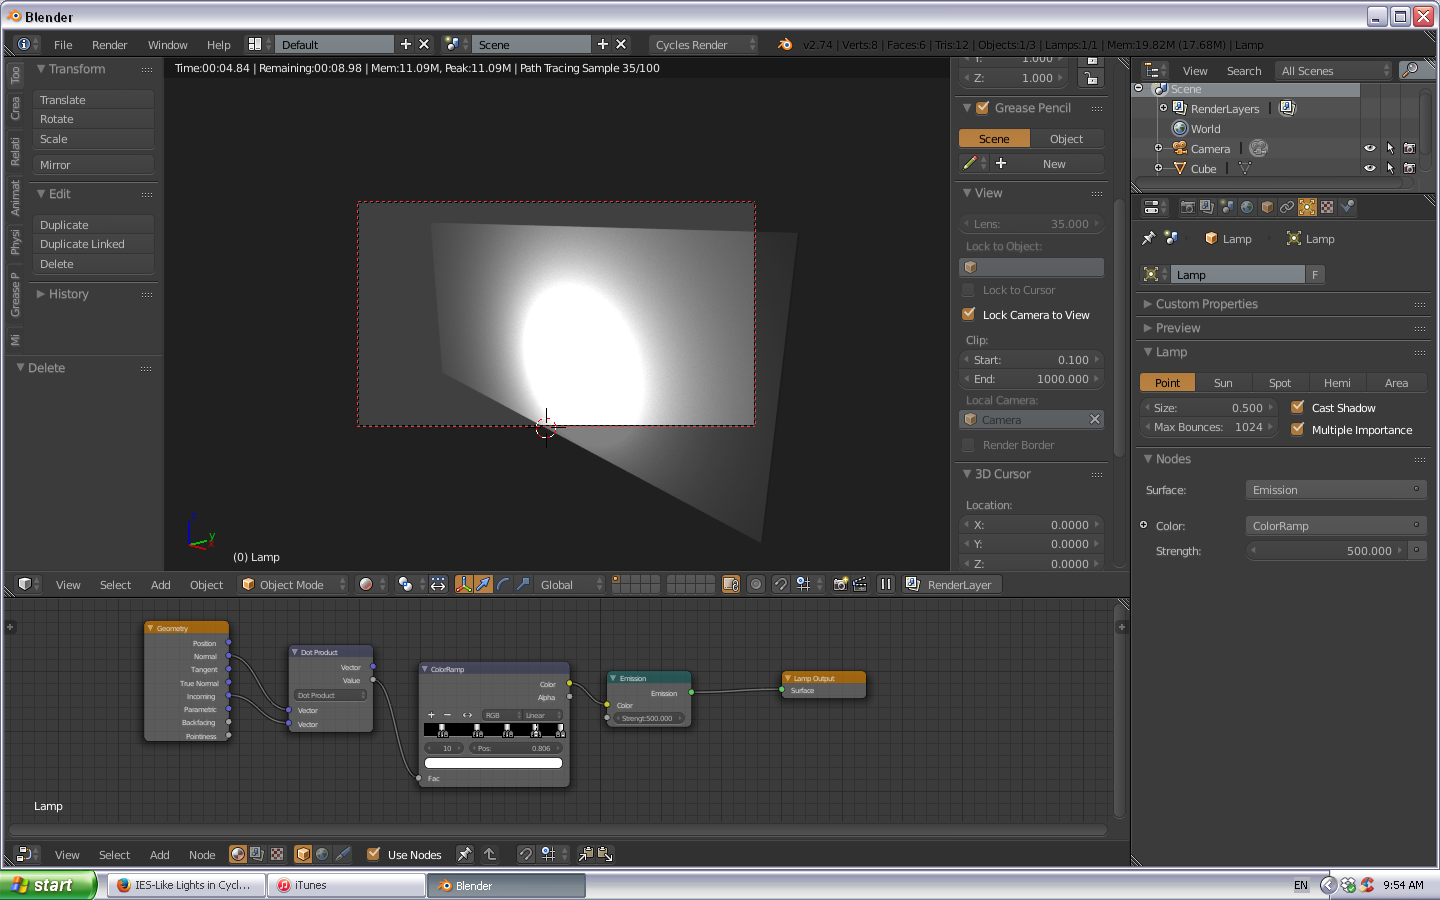Expand RenderLayers tree item in outliner
The height and width of the screenshot is (900, 1440).
(1163, 108)
